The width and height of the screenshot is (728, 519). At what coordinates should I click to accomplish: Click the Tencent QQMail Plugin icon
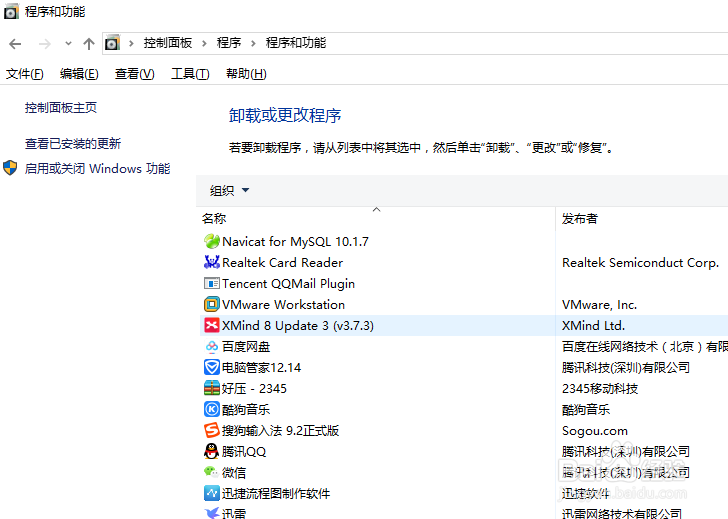pyautogui.click(x=212, y=283)
